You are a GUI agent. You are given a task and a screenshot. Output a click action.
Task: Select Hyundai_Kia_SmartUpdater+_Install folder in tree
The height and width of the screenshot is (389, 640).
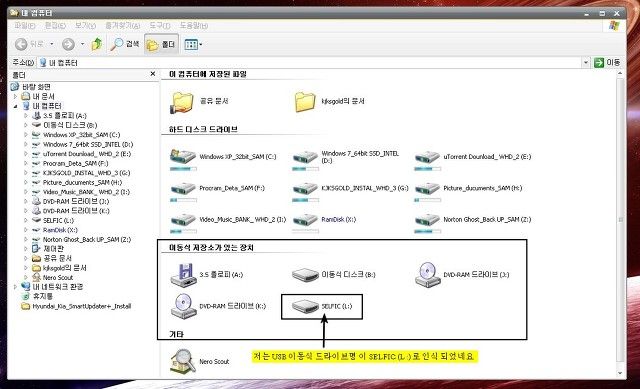coord(82,306)
